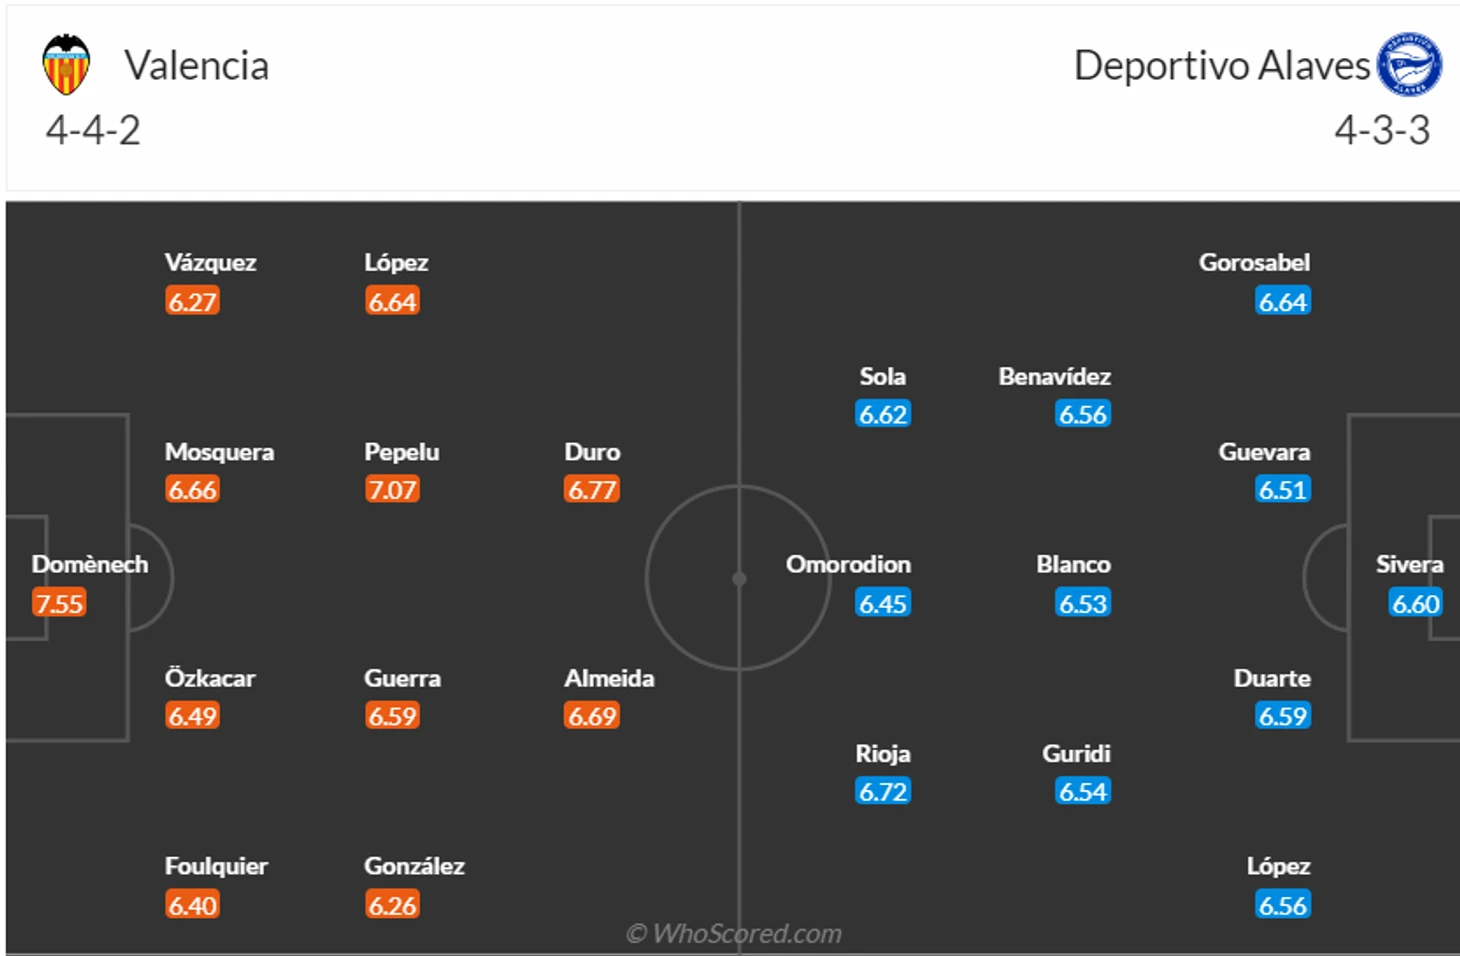The height and width of the screenshot is (956, 1460).
Task: Click the player name Guridi
Action: [1076, 753]
